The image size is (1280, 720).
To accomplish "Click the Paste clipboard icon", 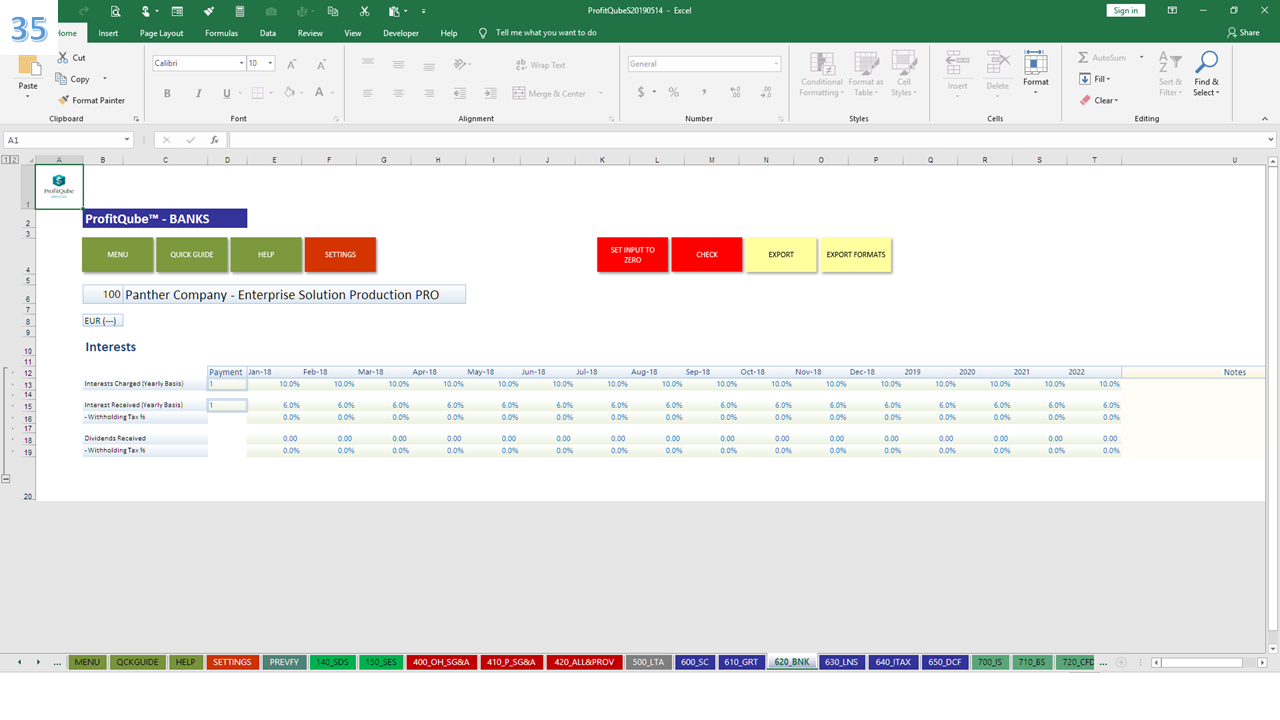I will coord(28,67).
